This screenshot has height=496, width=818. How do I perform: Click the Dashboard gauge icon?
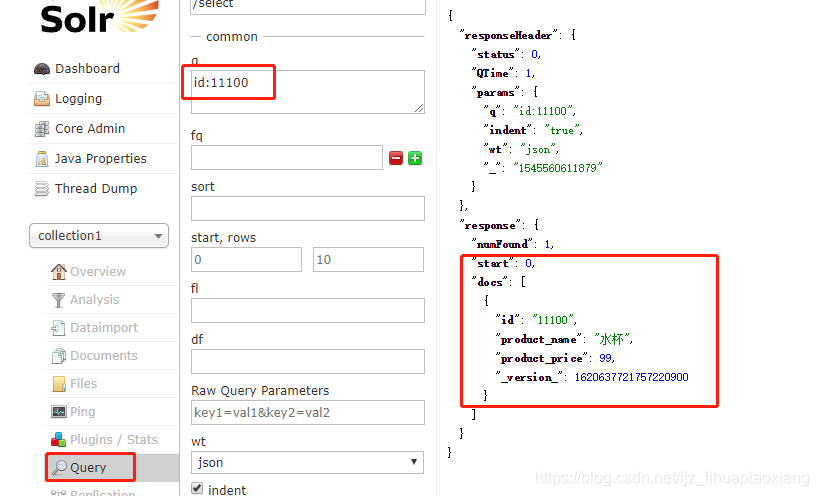click(42, 69)
